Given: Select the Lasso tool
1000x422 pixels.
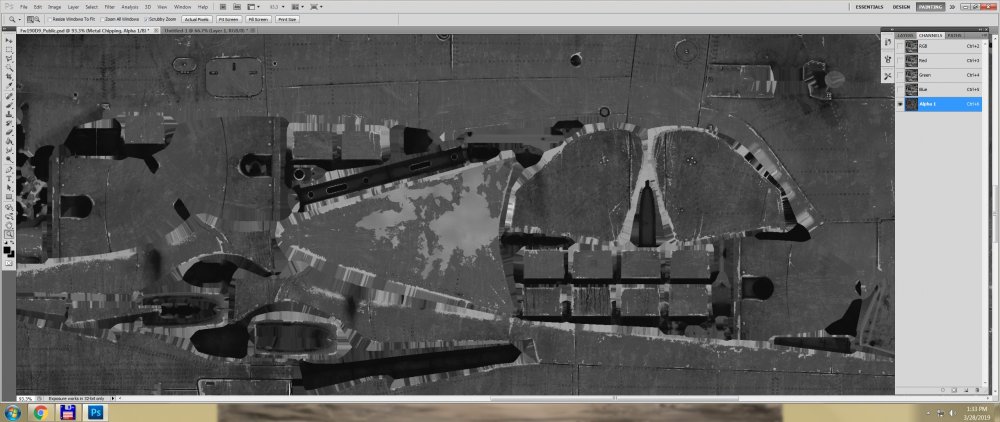Looking at the screenshot, I should click(10, 58).
